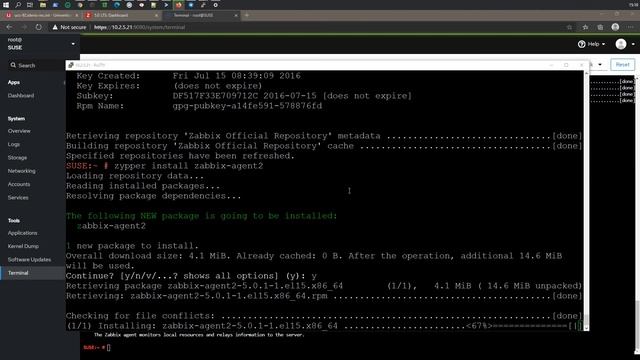Viewport: 640px width, 360px height.
Task: Click the Not secure warning indicator
Action: tap(69, 27)
